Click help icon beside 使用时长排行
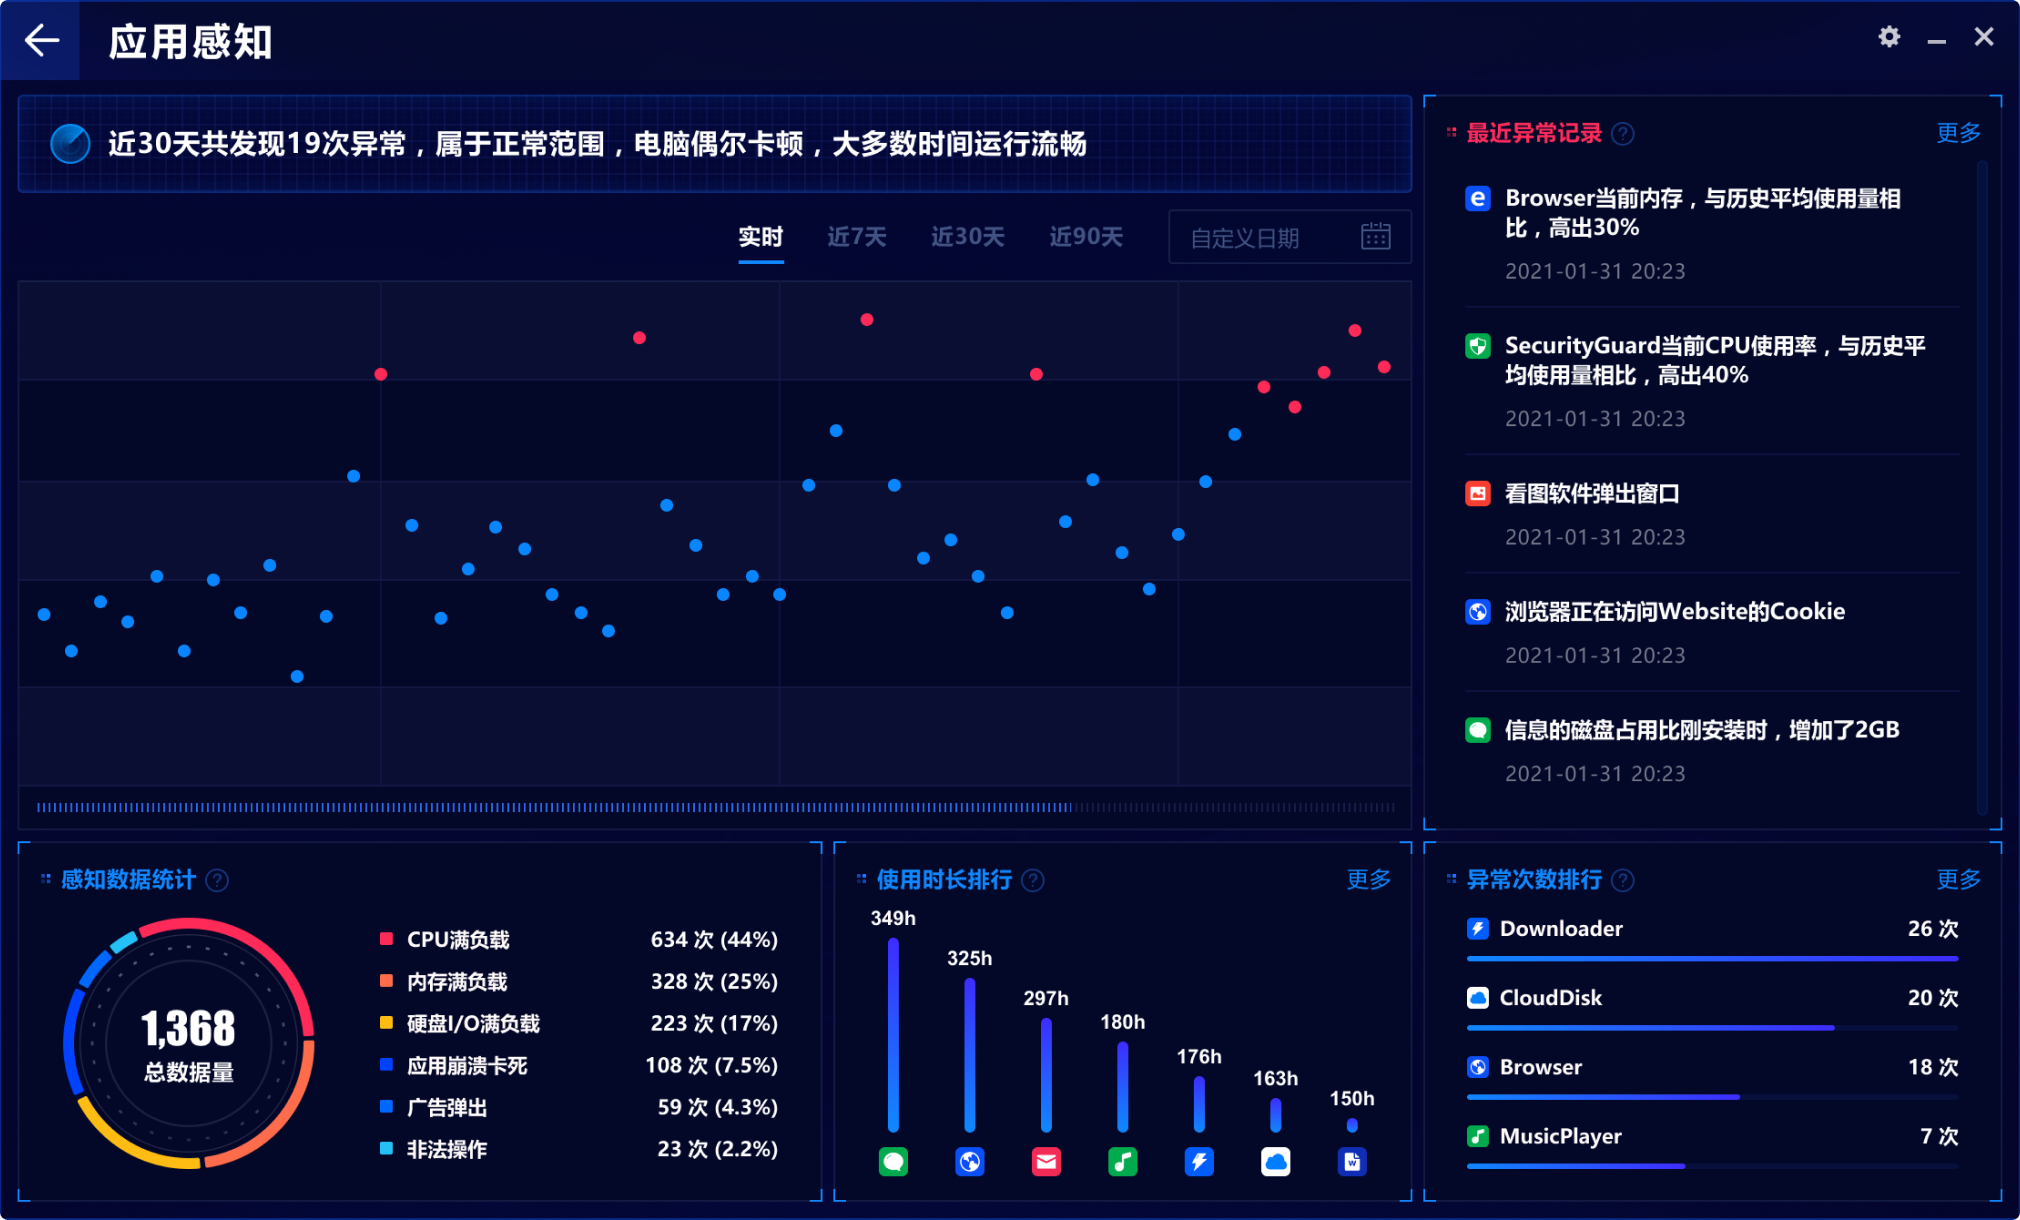 tap(1034, 880)
